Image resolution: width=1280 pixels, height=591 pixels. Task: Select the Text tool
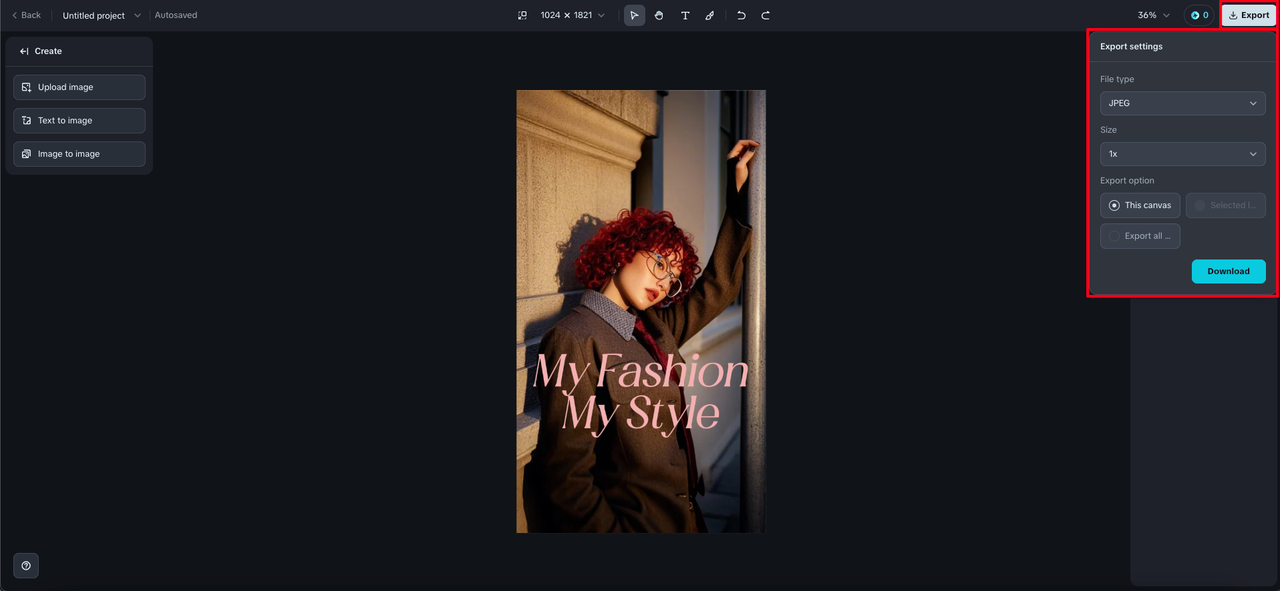click(685, 15)
